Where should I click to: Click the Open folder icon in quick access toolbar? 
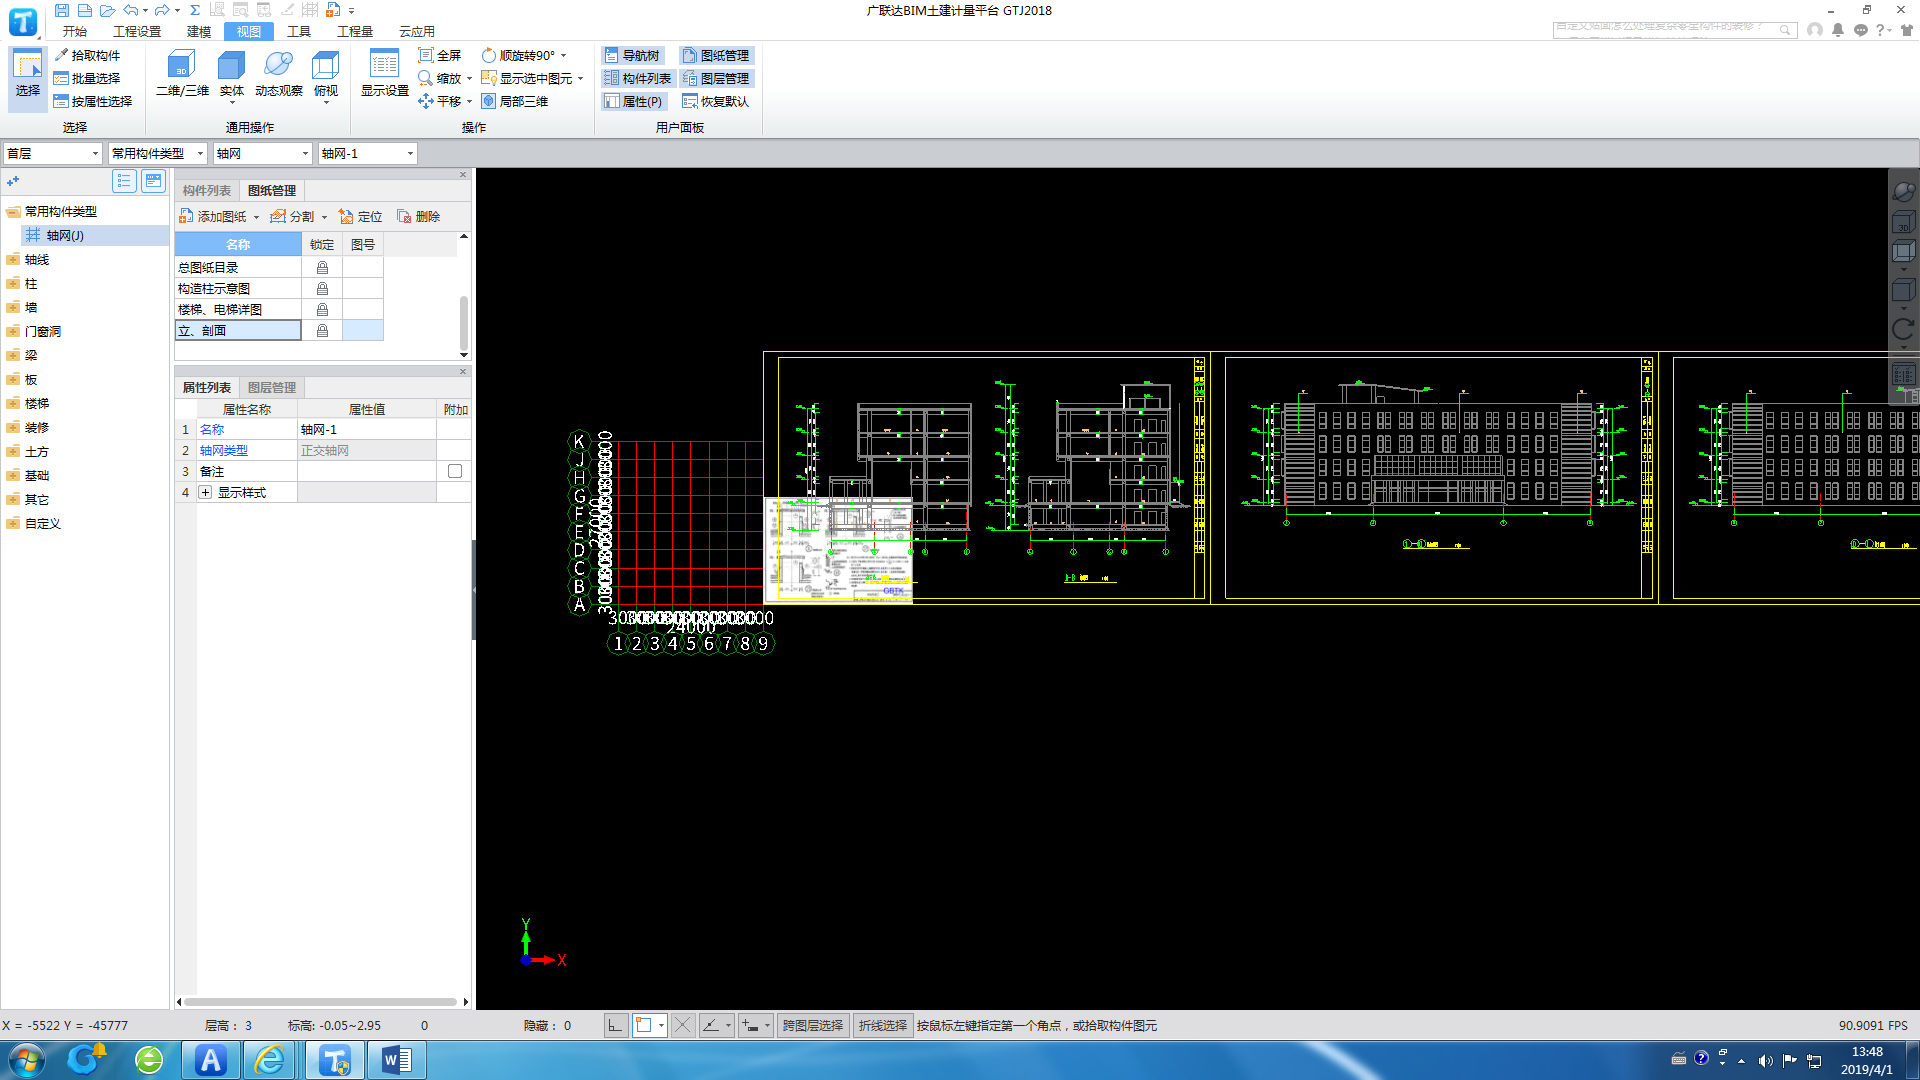point(107,10)
